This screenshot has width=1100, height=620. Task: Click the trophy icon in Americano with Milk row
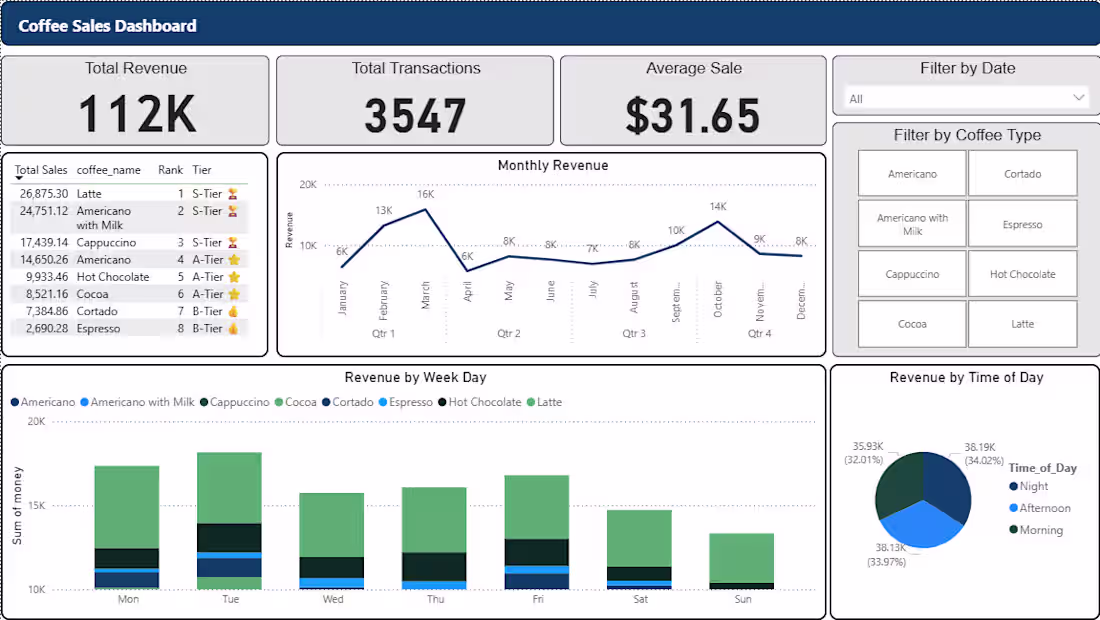(233, 210)
